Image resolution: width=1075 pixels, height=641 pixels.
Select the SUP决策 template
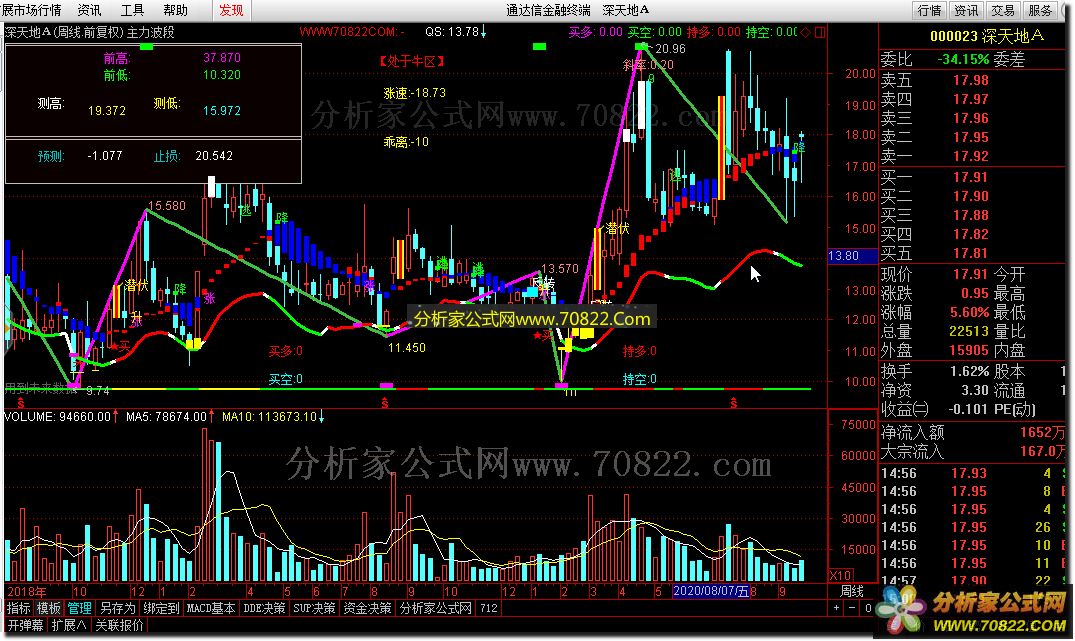(x=314, y=608)
